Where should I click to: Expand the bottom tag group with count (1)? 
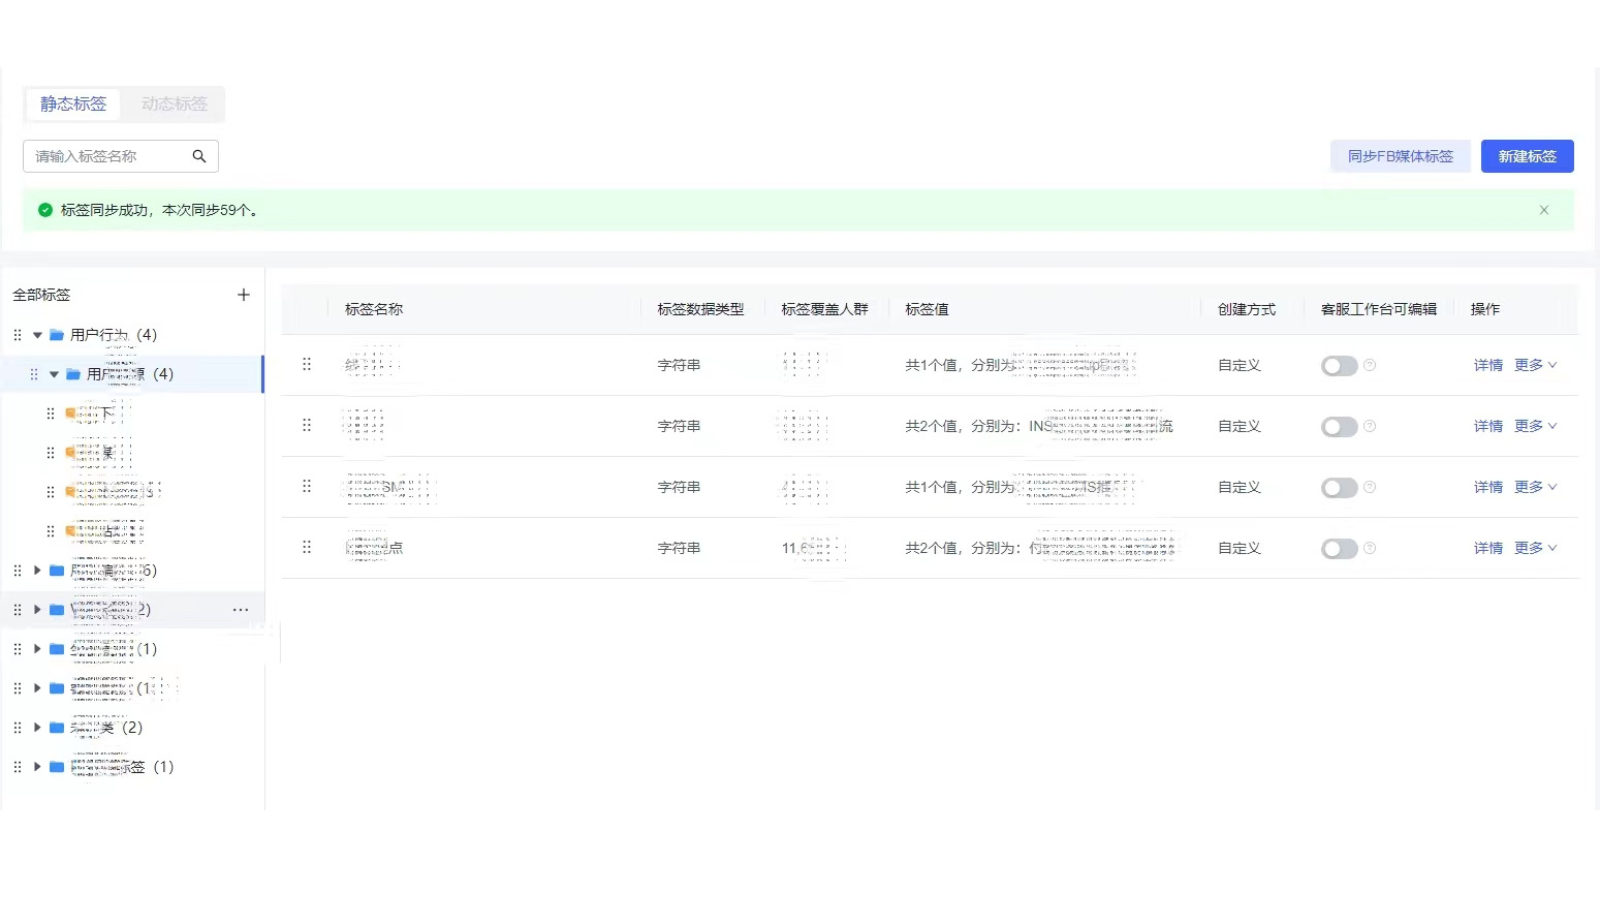37,767
